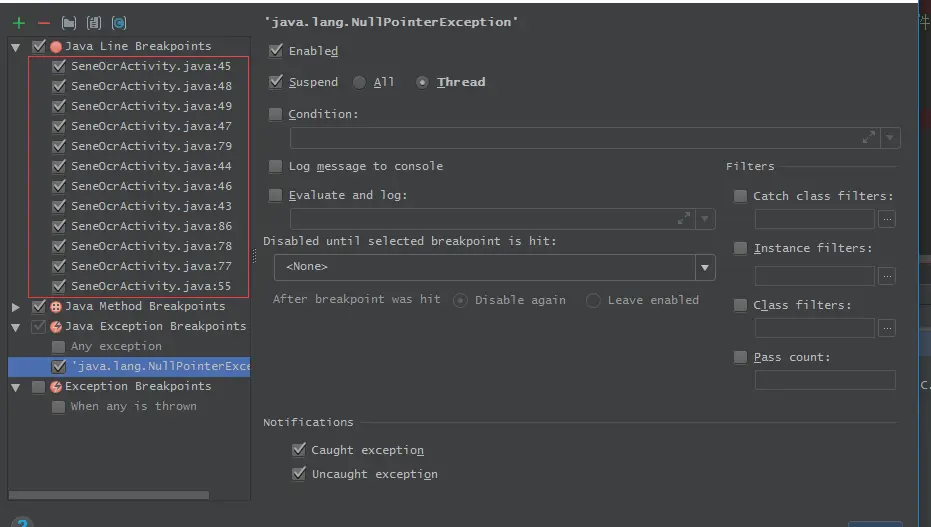931x527 pixels.
Task: Select the Any exception tree item
Action: pos(116,346)
